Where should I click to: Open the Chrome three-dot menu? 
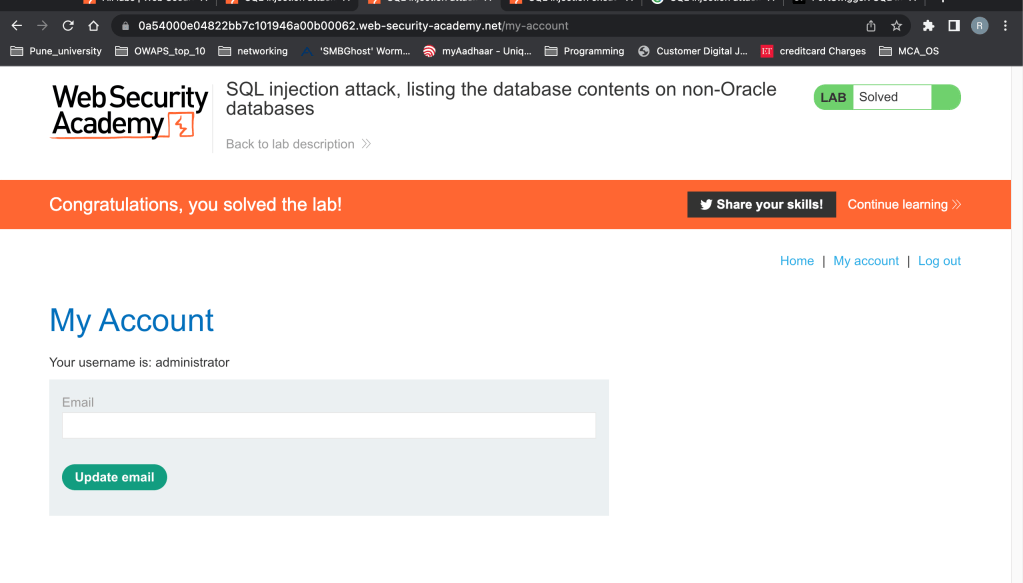[x=1005, y=26]
